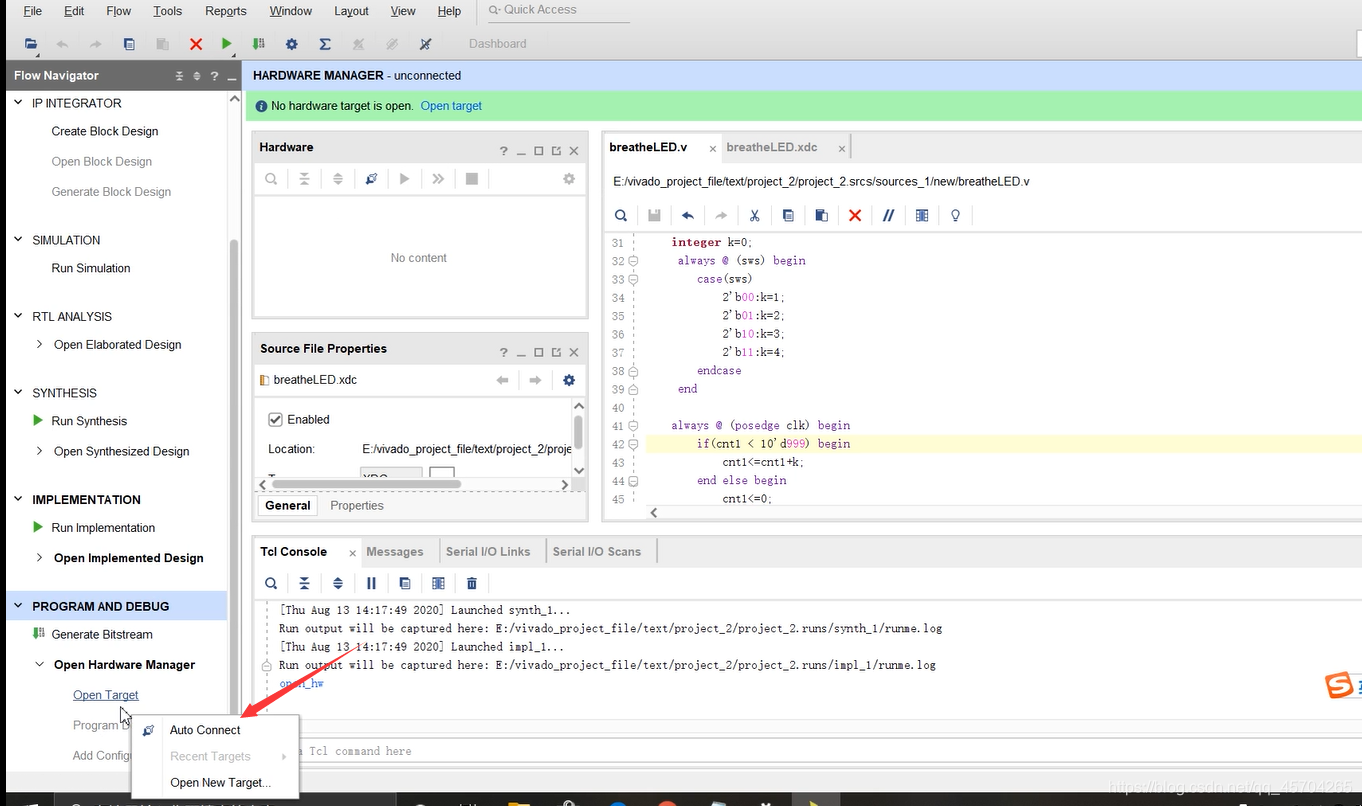The height and width of the screenshot is (806, 1362).
Task: Open Recent Targets submenu
Action: click(x=215, y=756)
